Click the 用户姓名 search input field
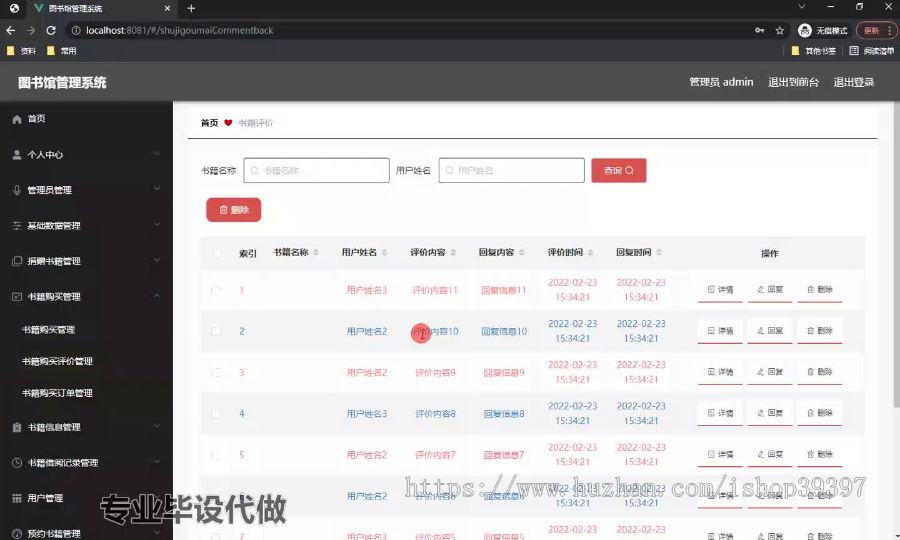 [511, 170]
